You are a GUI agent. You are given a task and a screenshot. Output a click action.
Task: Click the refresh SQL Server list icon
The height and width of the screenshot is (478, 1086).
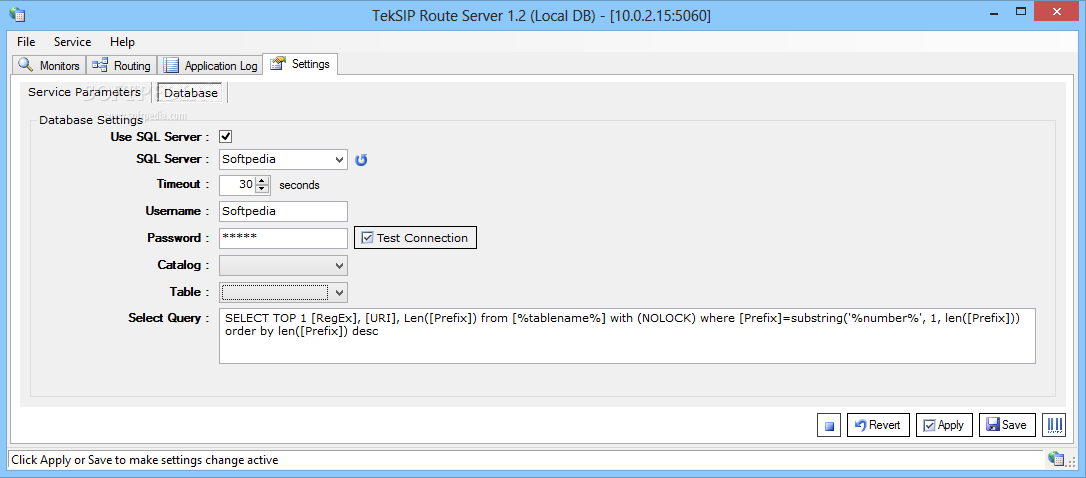[361, 160]
